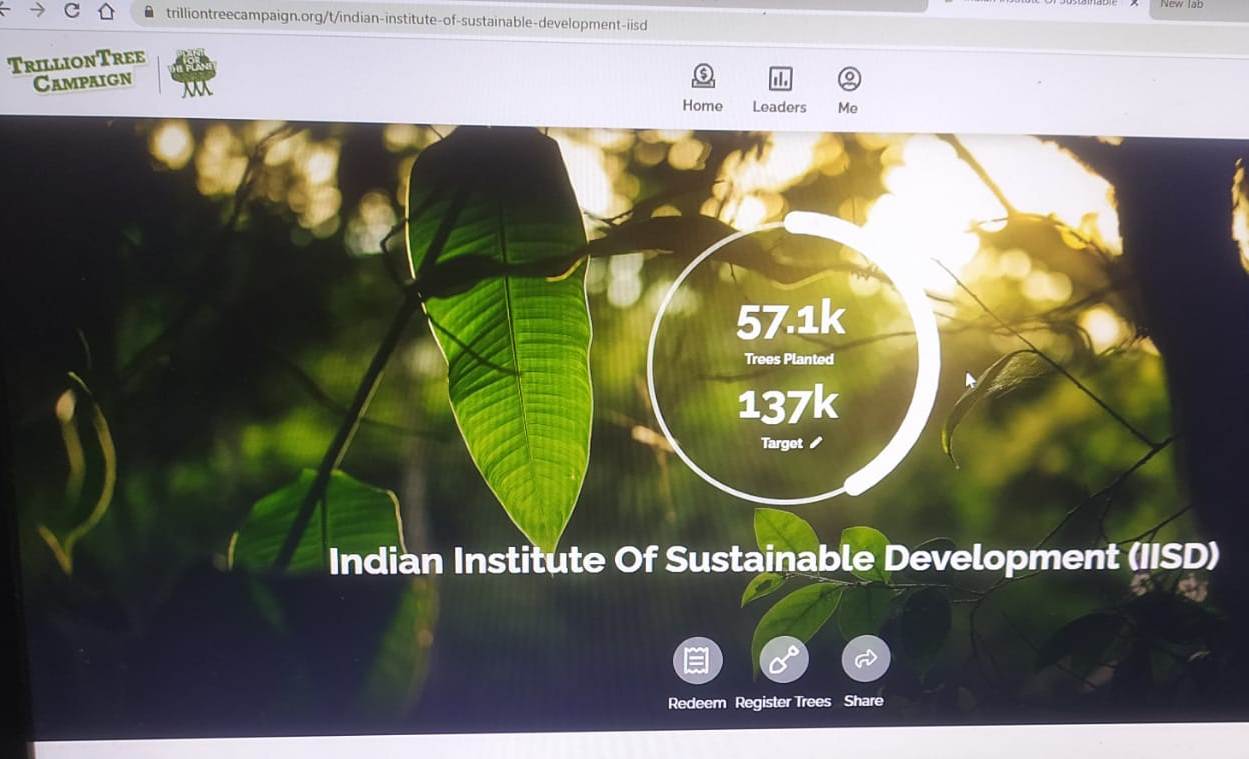Click the Share label
Image resolution: width=1249 pixels, height=759 pixels.
tap(863, 700)
